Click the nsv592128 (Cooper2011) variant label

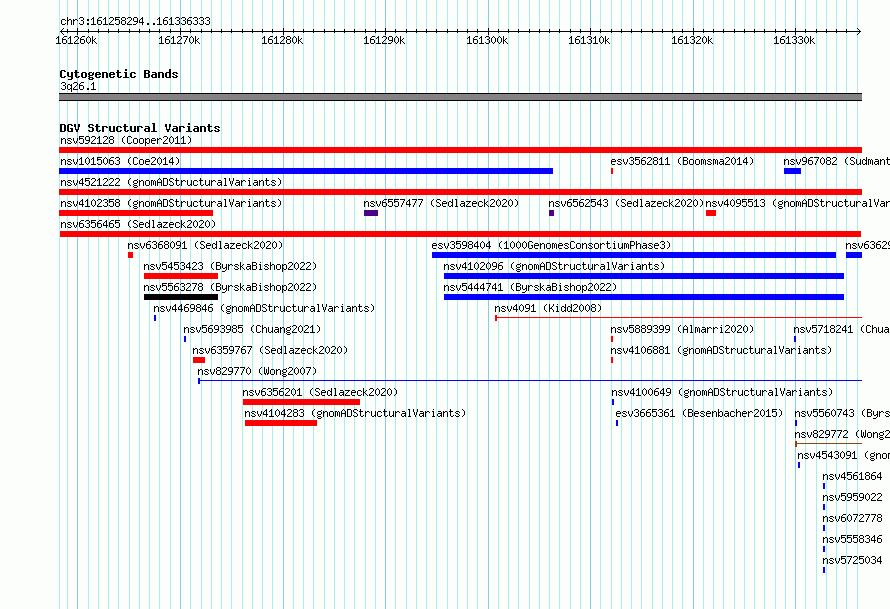pos(126,140)
